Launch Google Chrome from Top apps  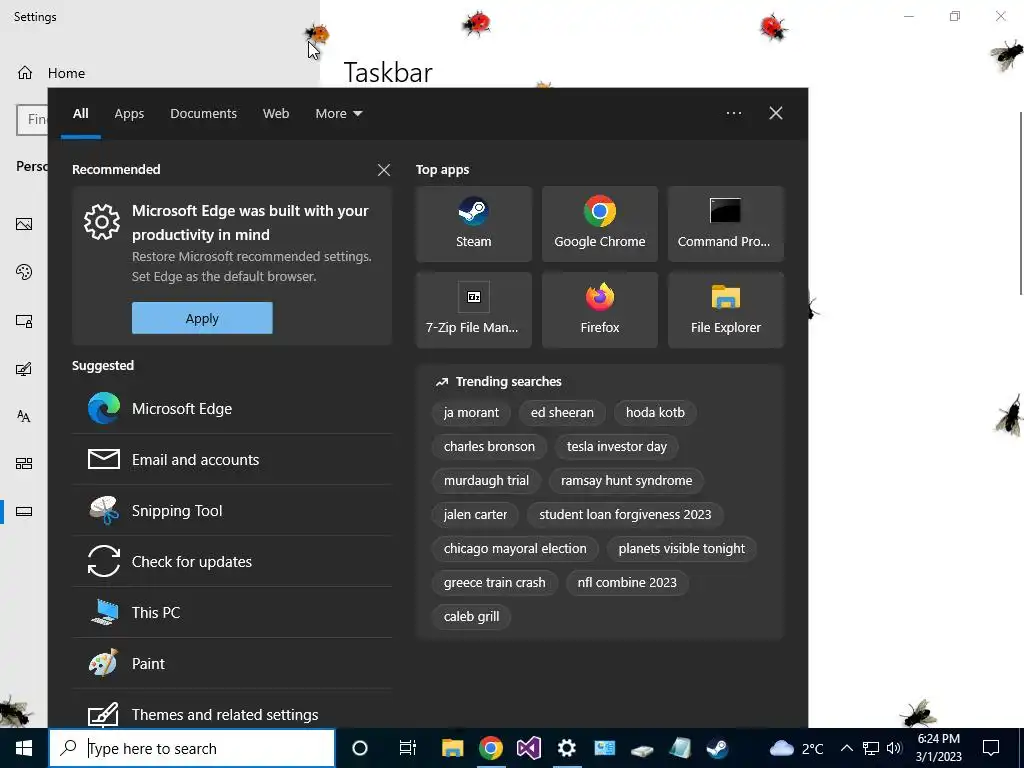tap(600, 224)
